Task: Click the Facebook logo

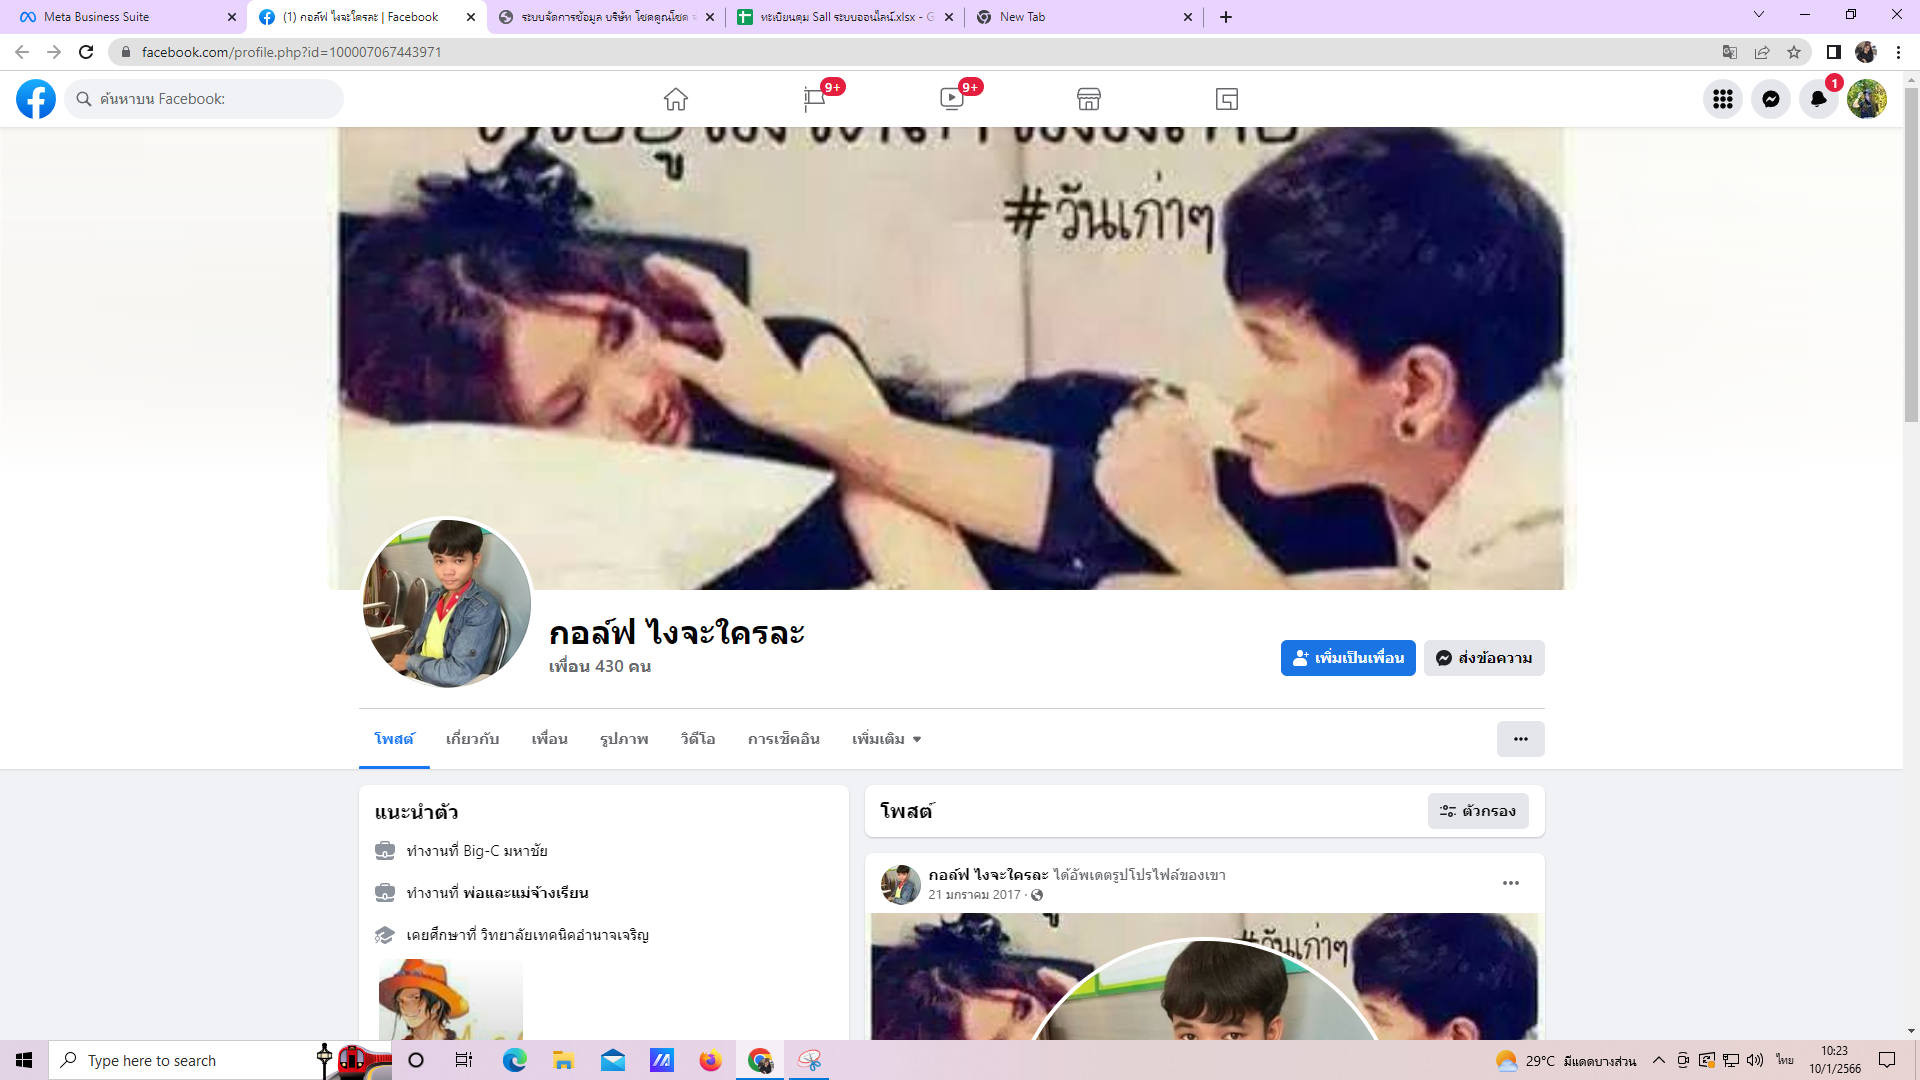Action: click(36, 99)
